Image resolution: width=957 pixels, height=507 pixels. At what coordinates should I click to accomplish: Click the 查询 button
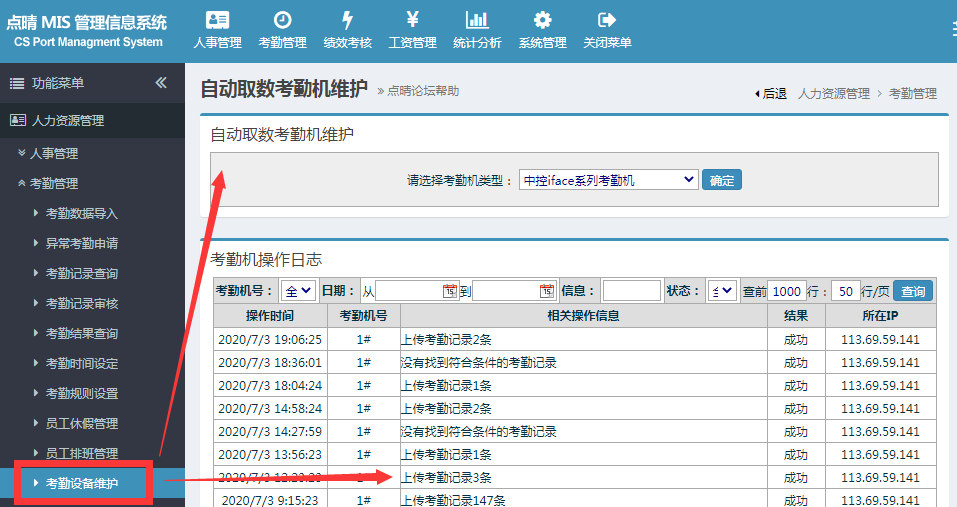[912, 291]
